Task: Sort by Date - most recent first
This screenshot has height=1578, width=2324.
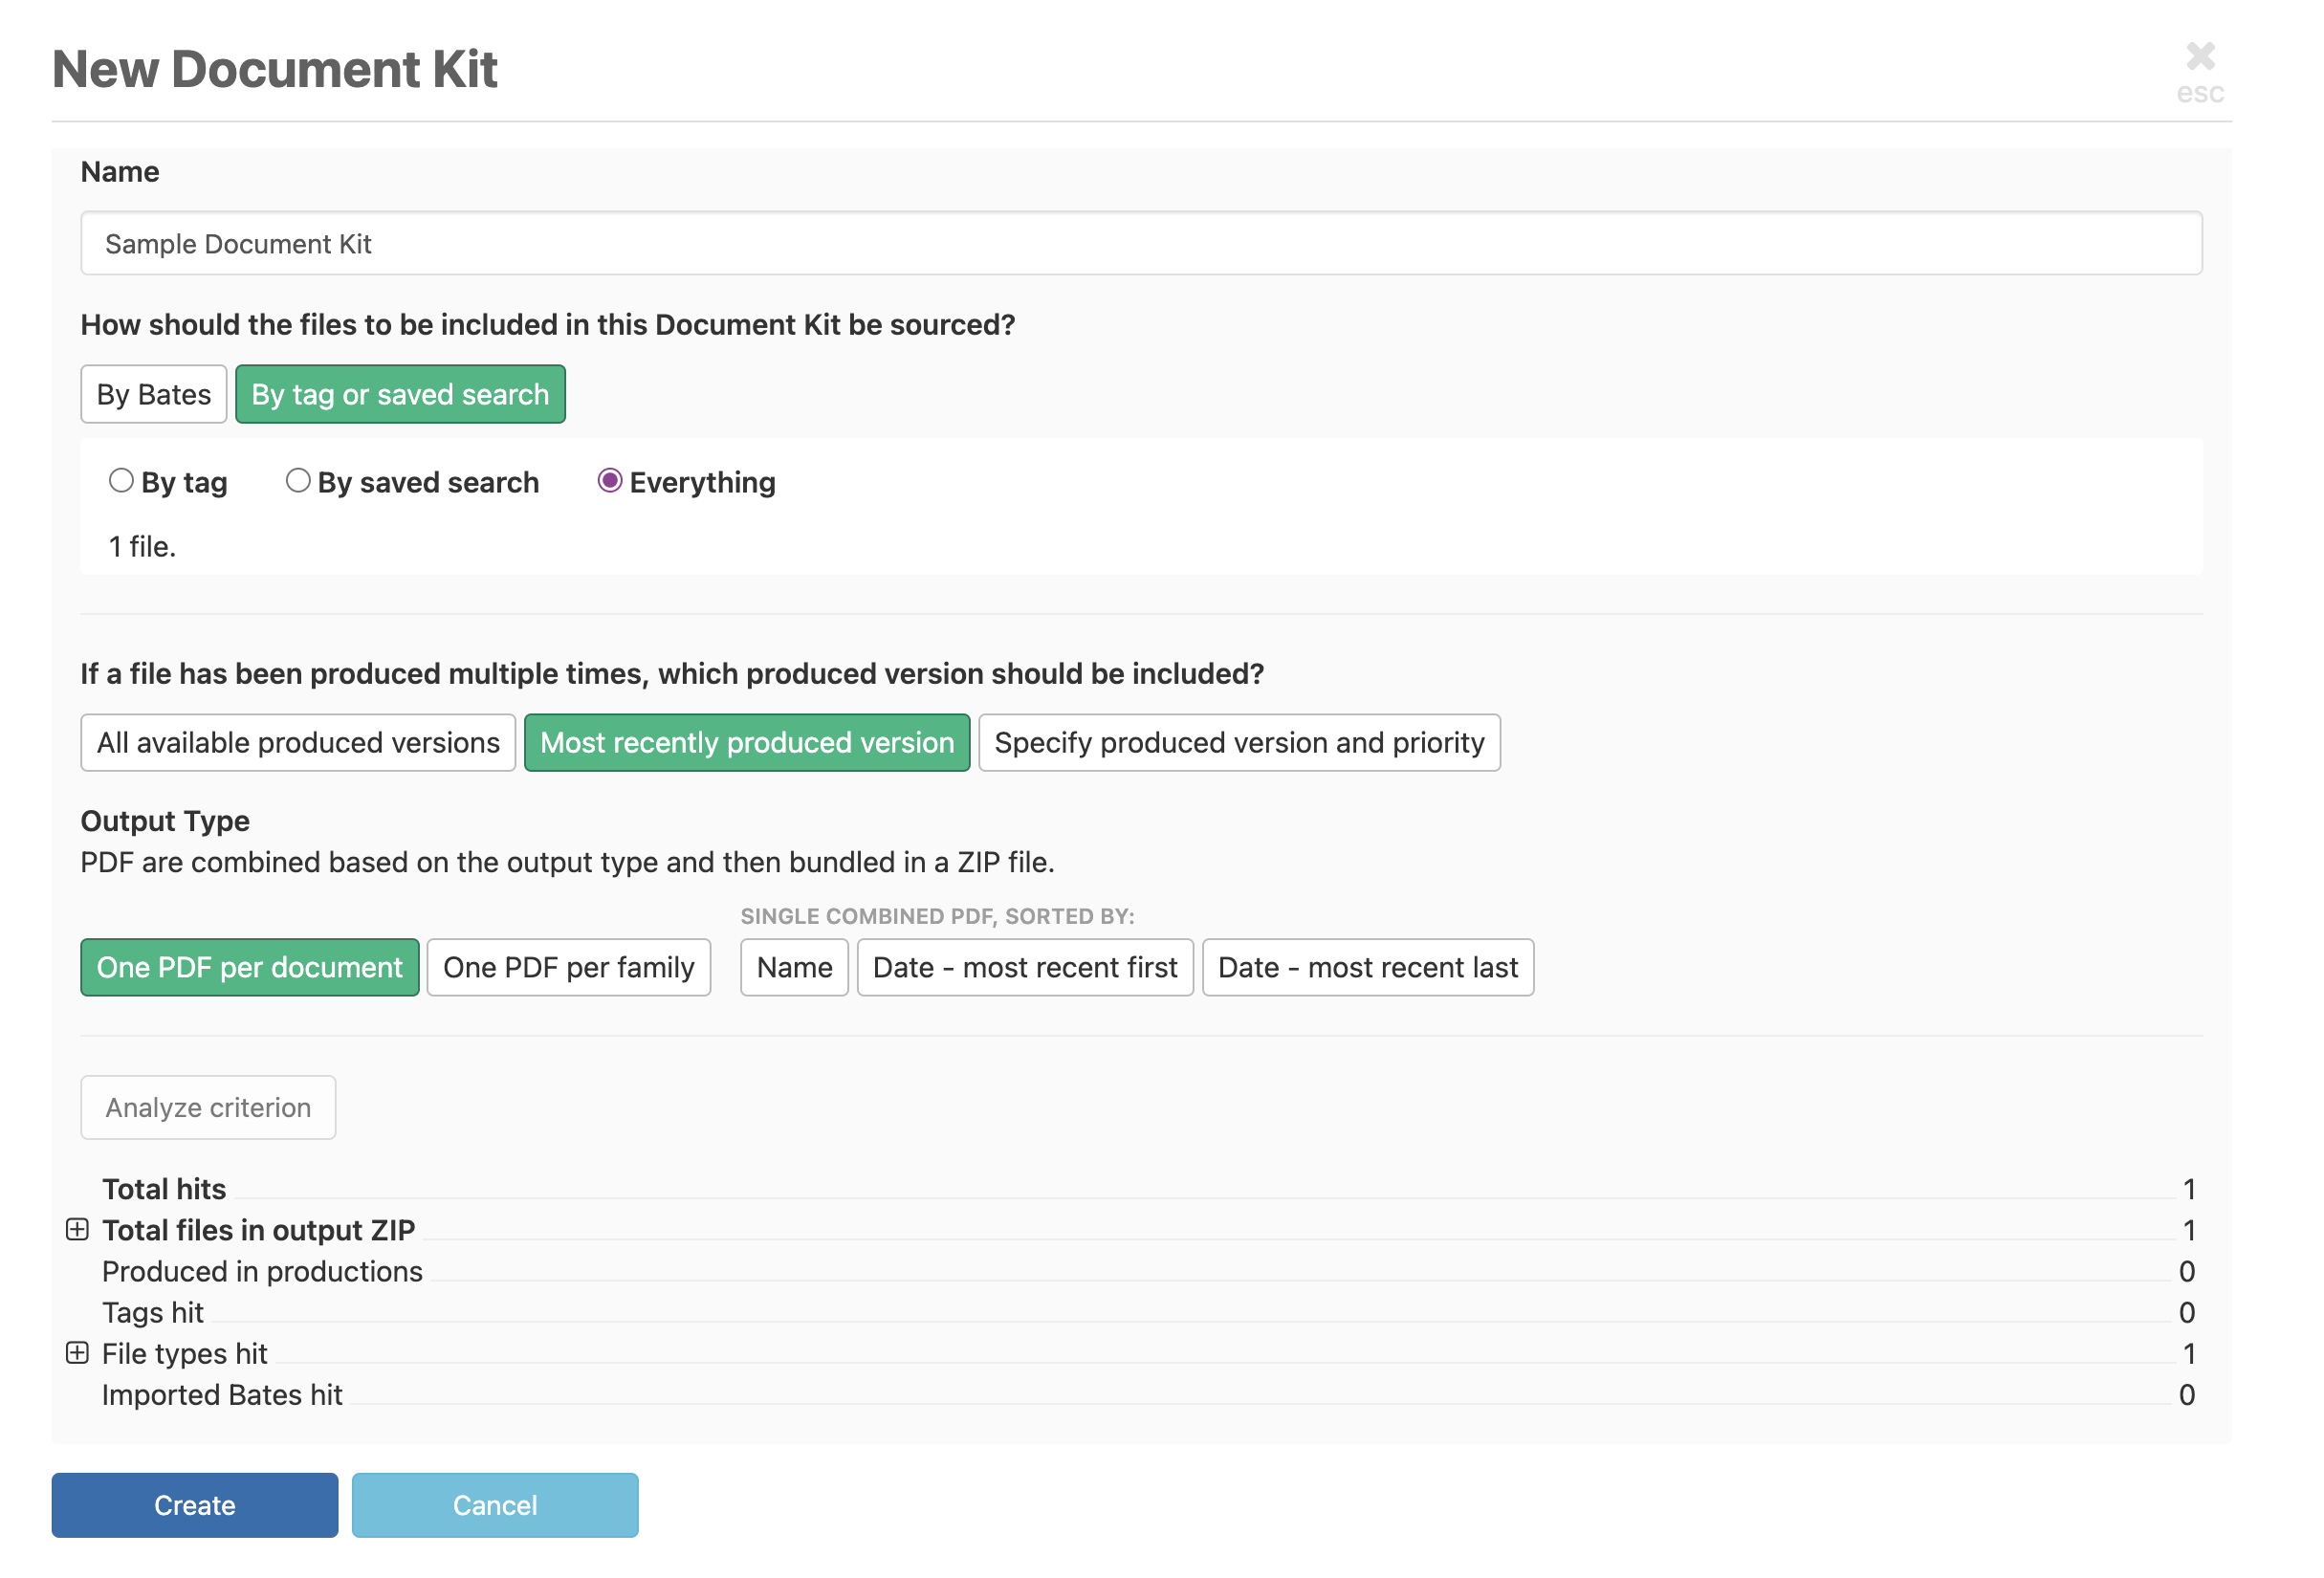Action: pyautogui.click(x=1024, y=967)
